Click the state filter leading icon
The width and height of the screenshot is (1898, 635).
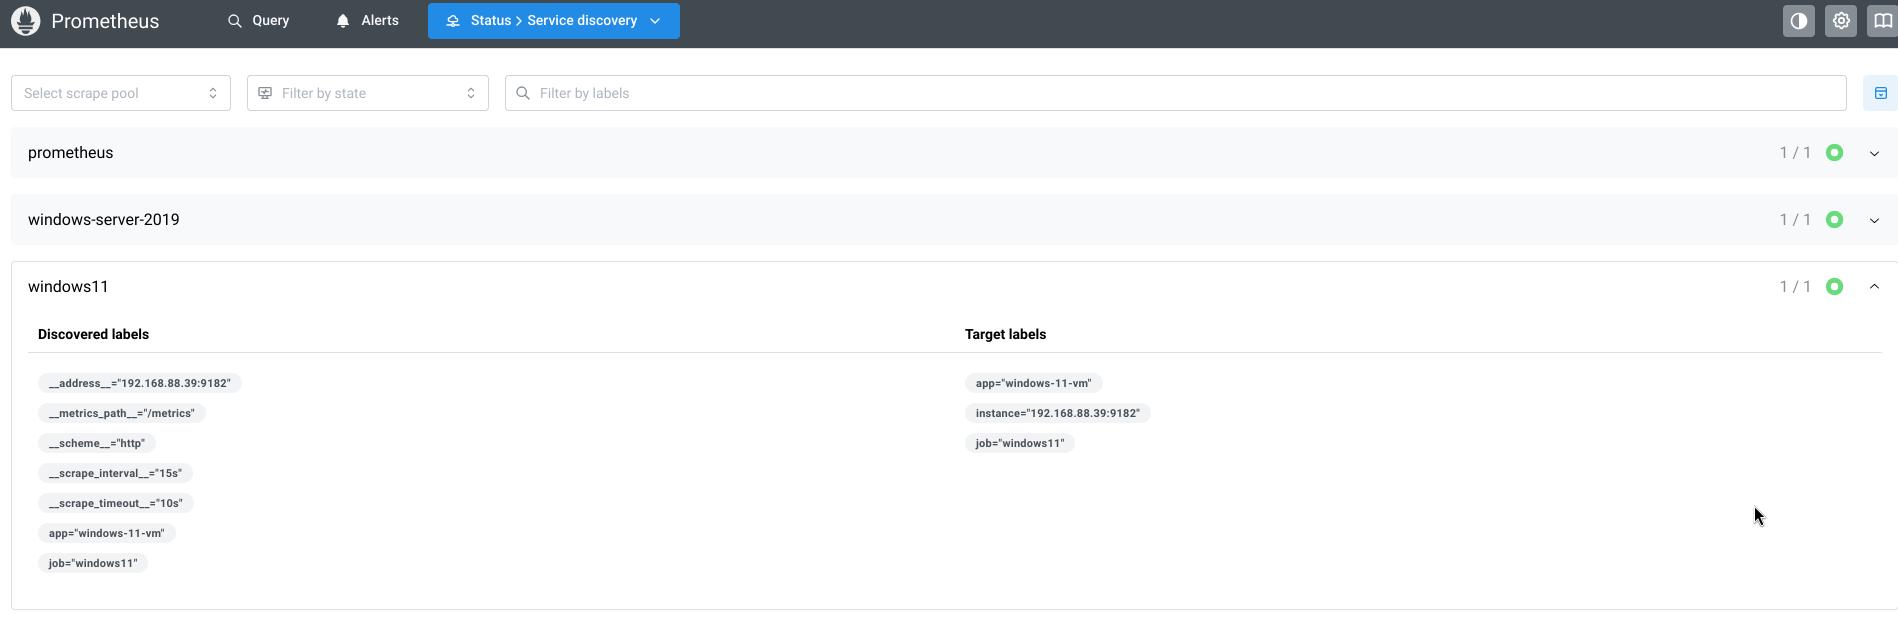tap(265, 93)
